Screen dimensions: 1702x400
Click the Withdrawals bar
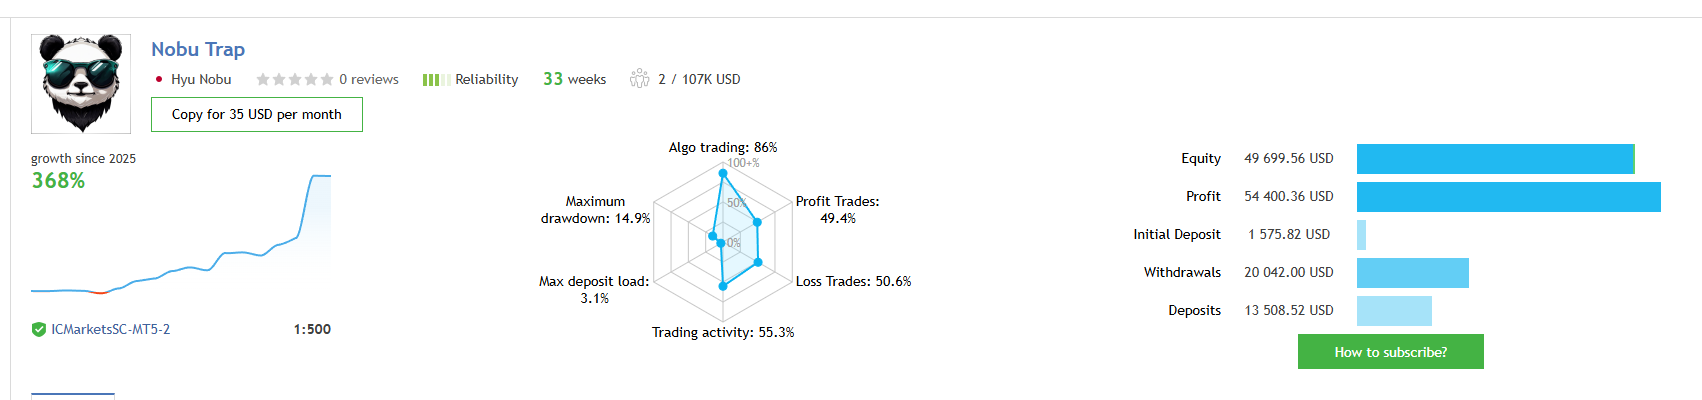[x=1412, y=273]
